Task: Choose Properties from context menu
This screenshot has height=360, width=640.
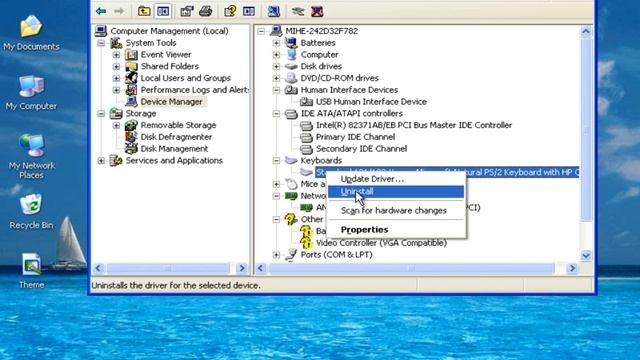Action: tap(396, 229)
